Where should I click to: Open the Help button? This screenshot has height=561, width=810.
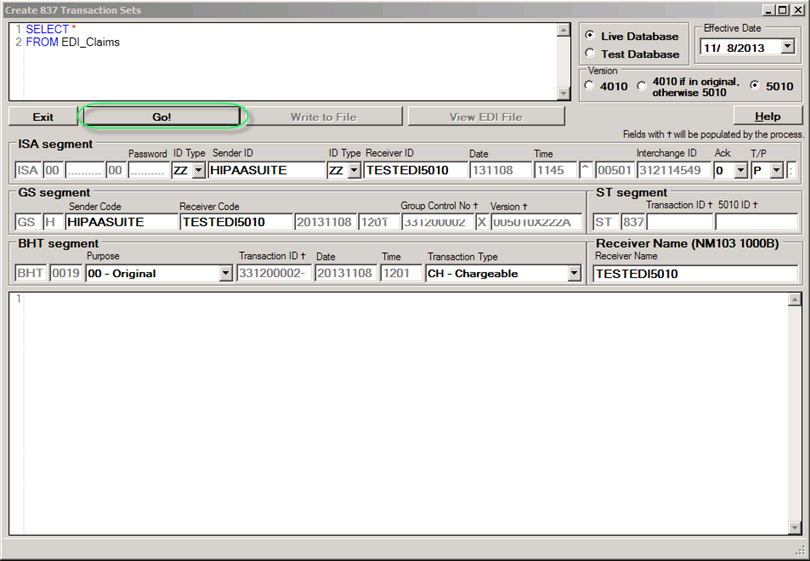[767, 117]
